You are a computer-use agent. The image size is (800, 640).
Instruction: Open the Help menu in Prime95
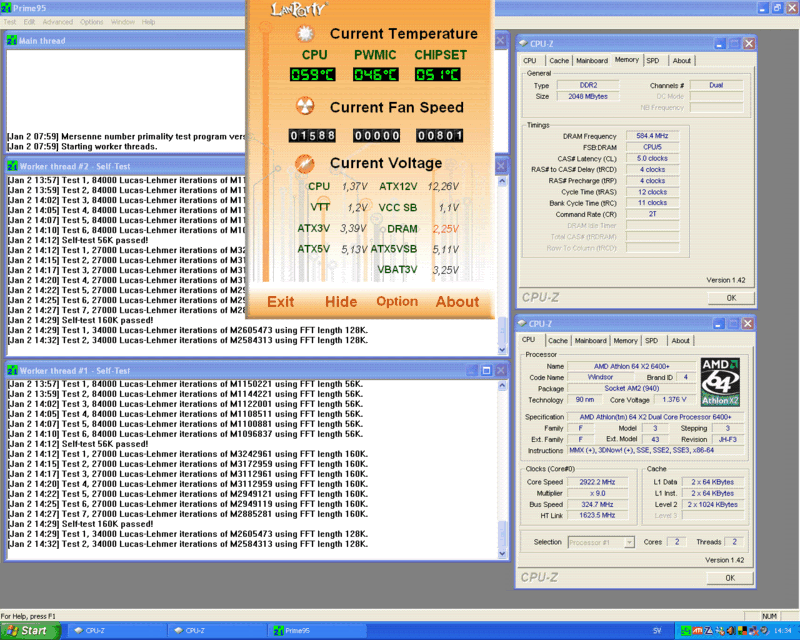tap(148, 22)
